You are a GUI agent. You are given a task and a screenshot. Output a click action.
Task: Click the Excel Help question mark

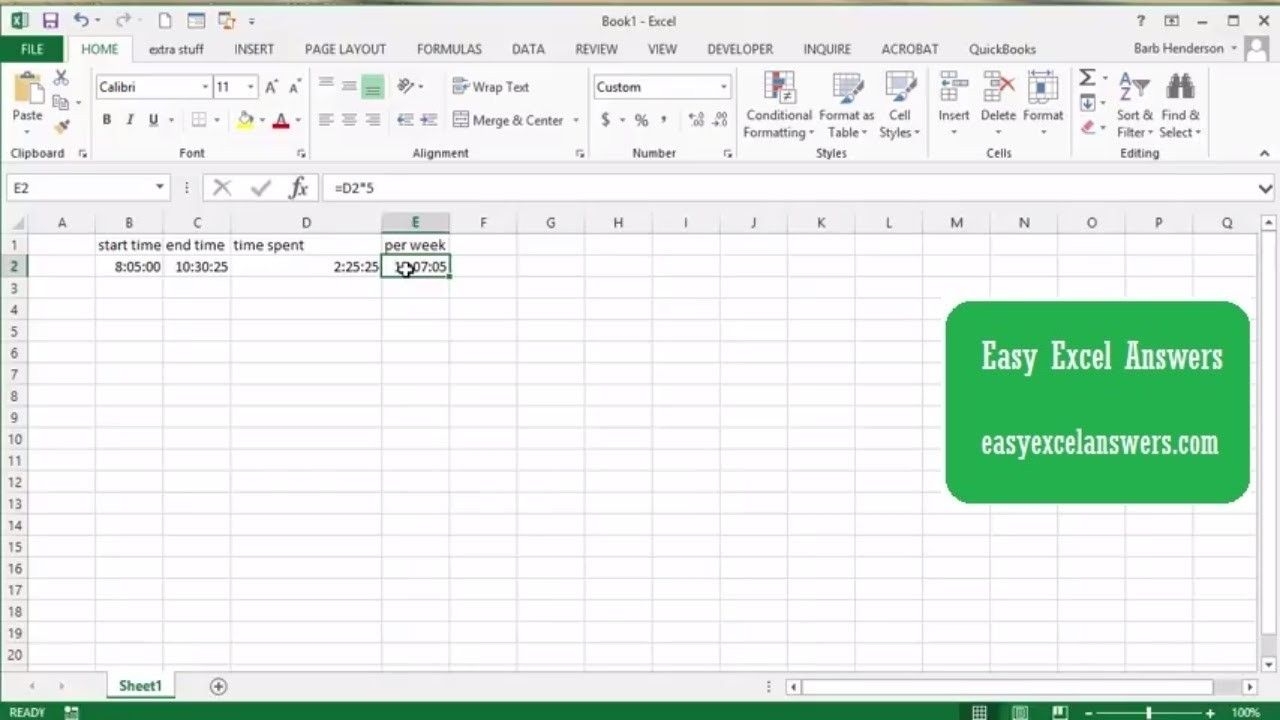[1141, 20]
